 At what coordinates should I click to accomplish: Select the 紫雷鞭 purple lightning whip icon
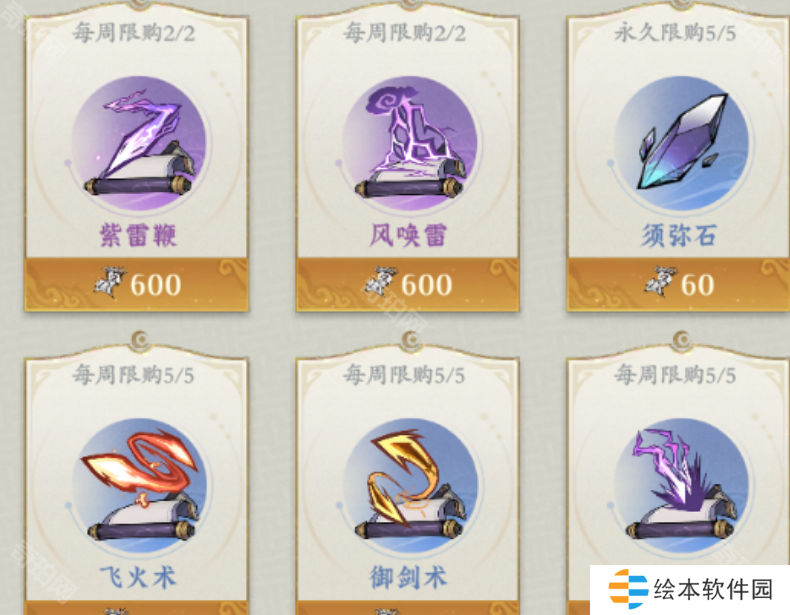pyautogui.click(x=139, y=143)
